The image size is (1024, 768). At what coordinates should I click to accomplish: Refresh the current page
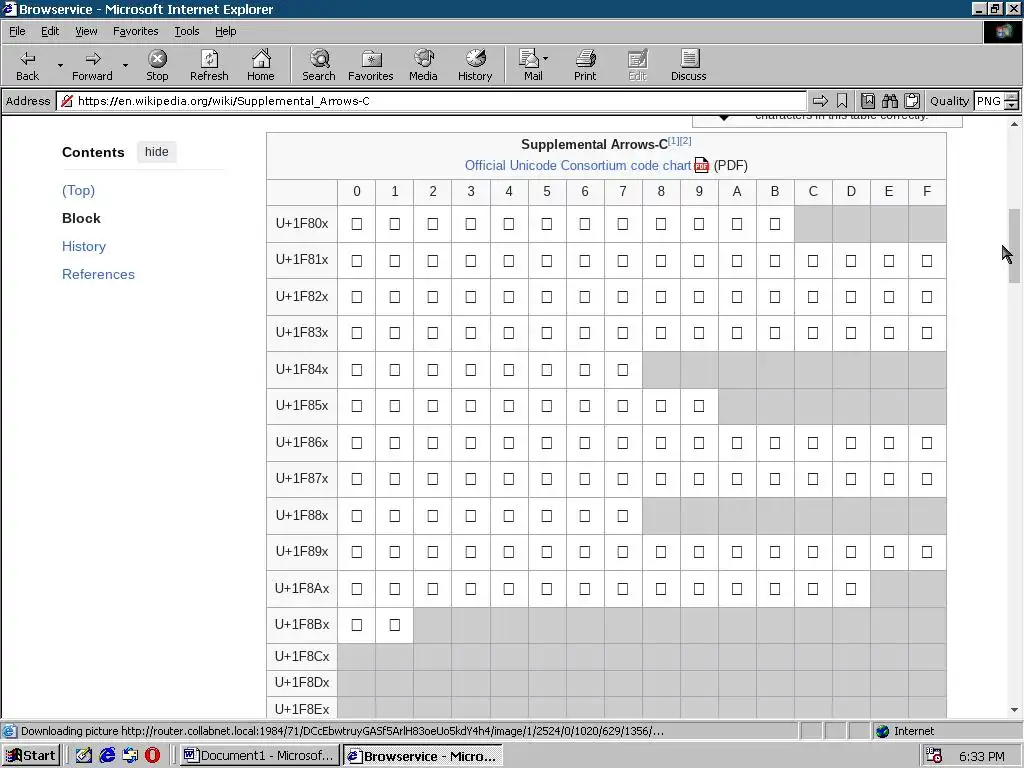click(209, 65)
